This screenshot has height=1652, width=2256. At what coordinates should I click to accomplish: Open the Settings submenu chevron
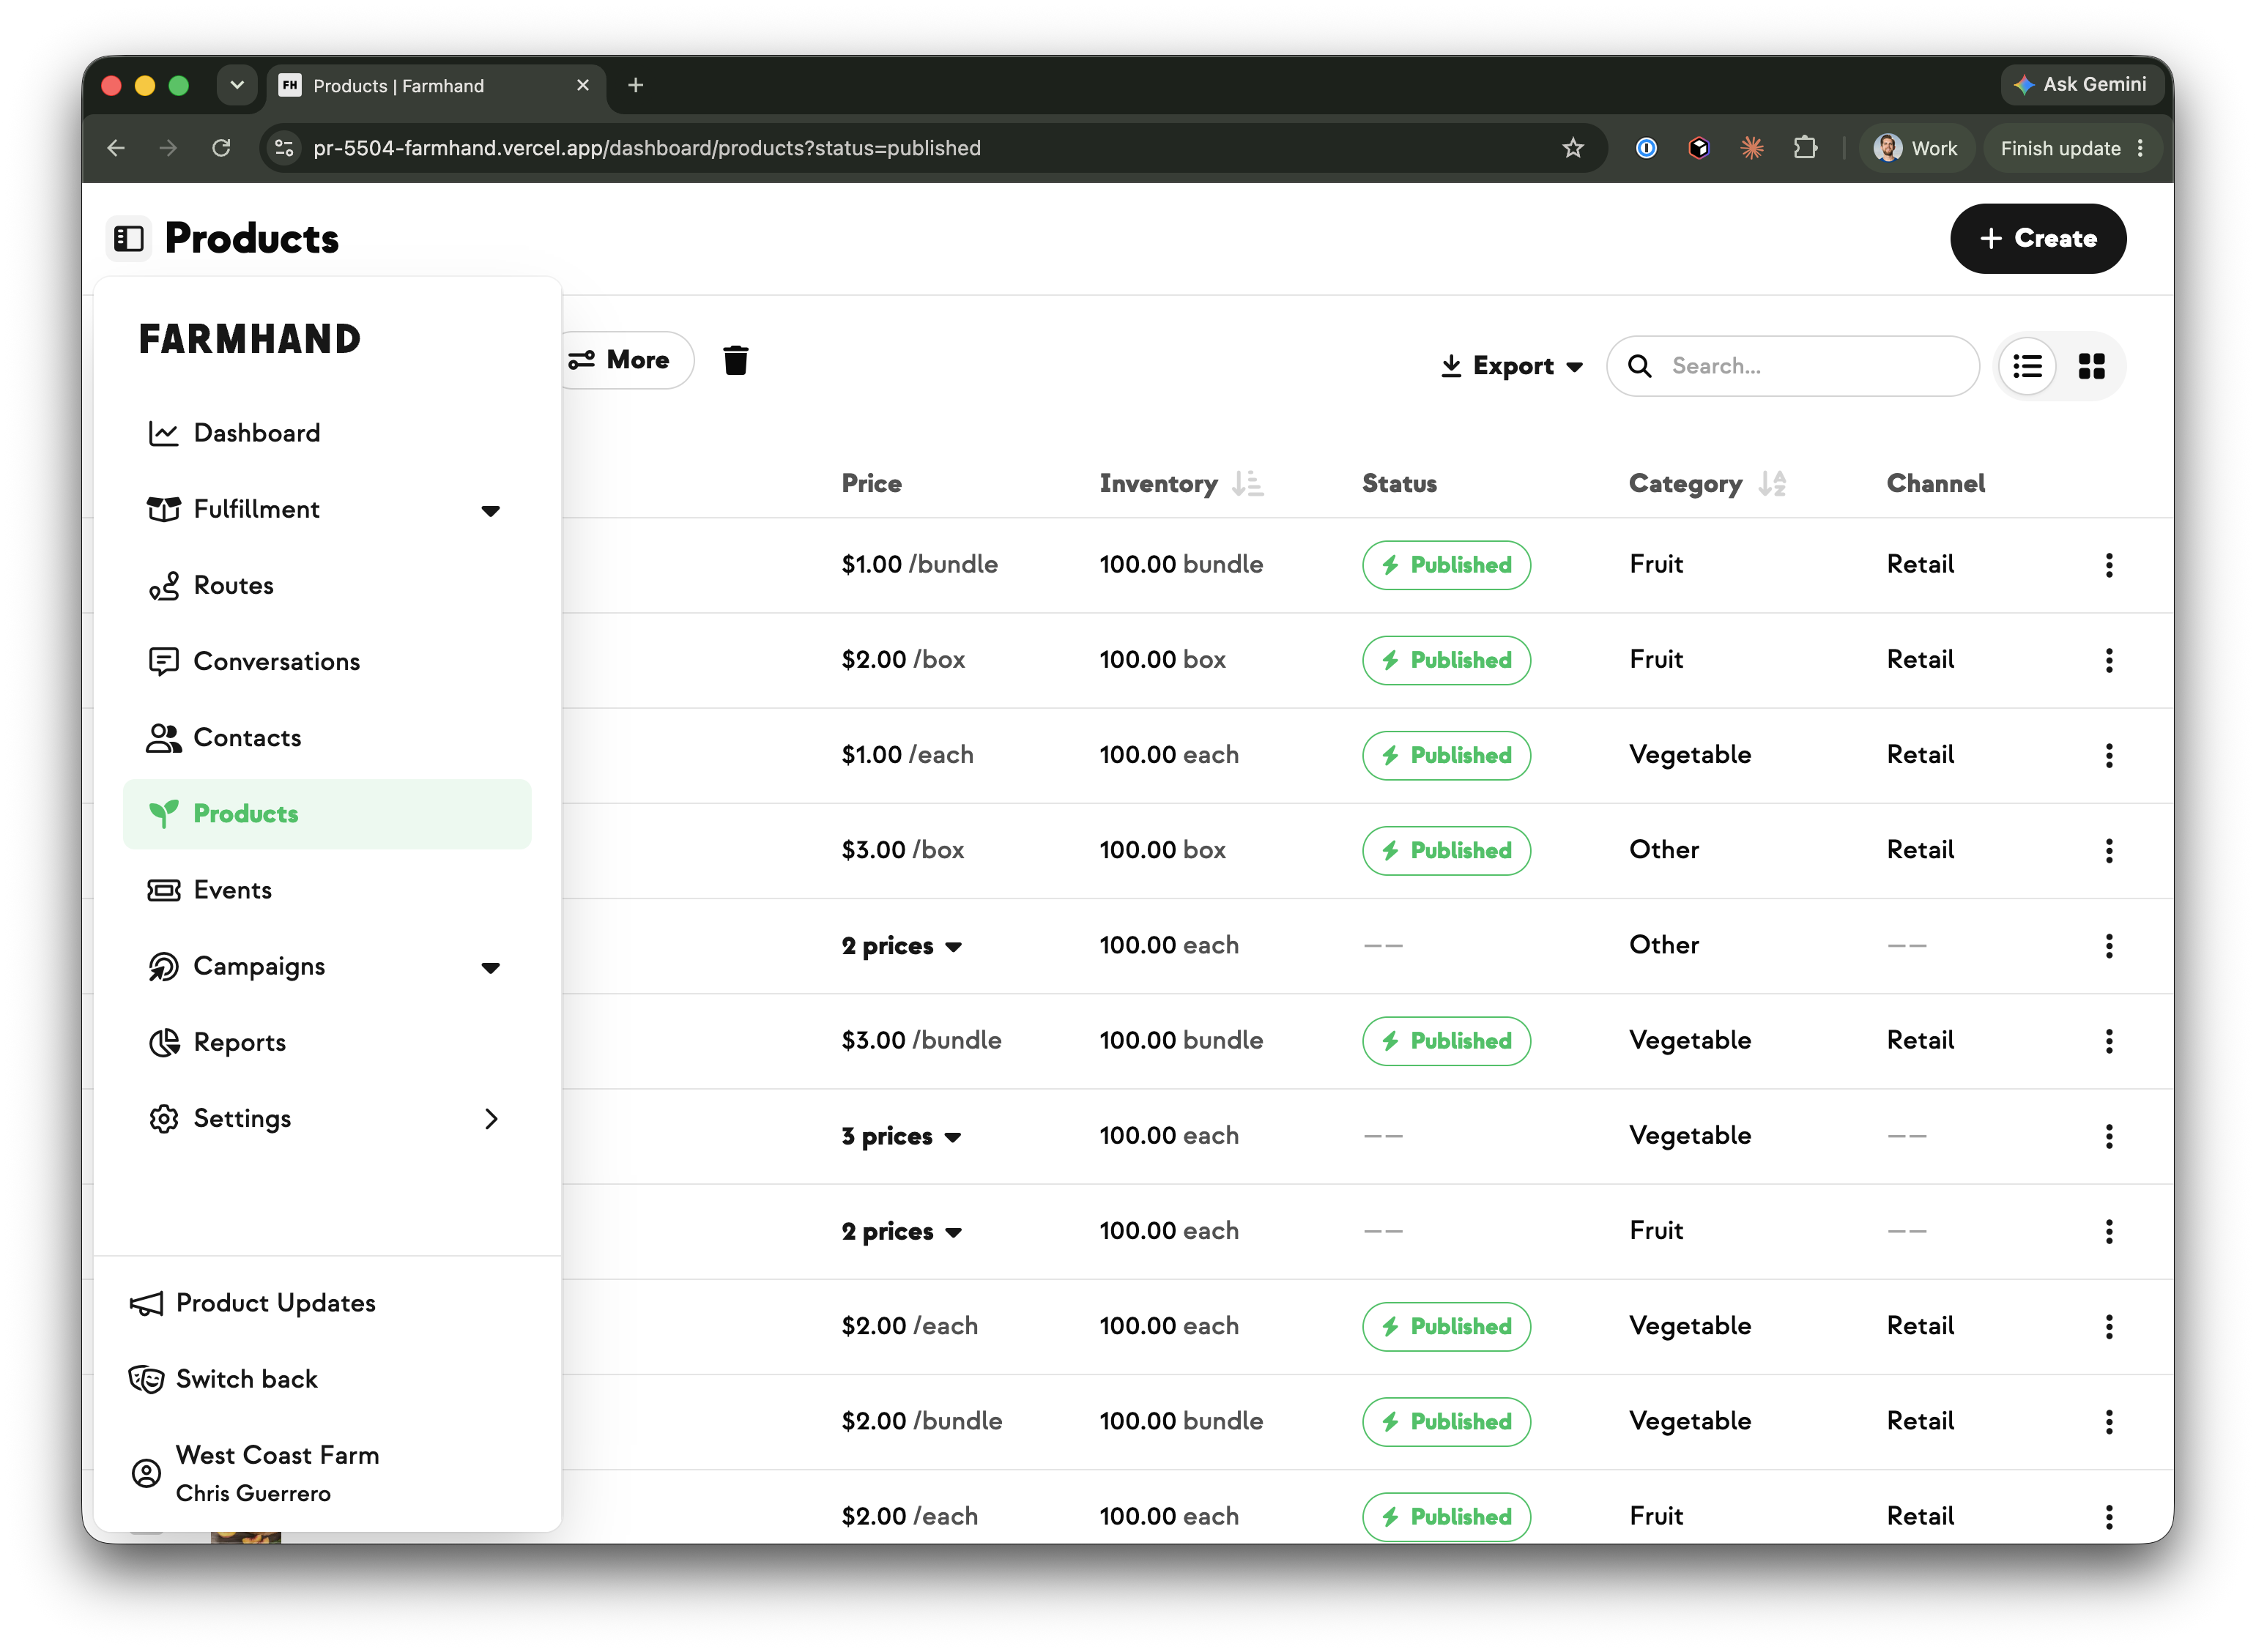pyautogui.click(x=491, y=1119)
